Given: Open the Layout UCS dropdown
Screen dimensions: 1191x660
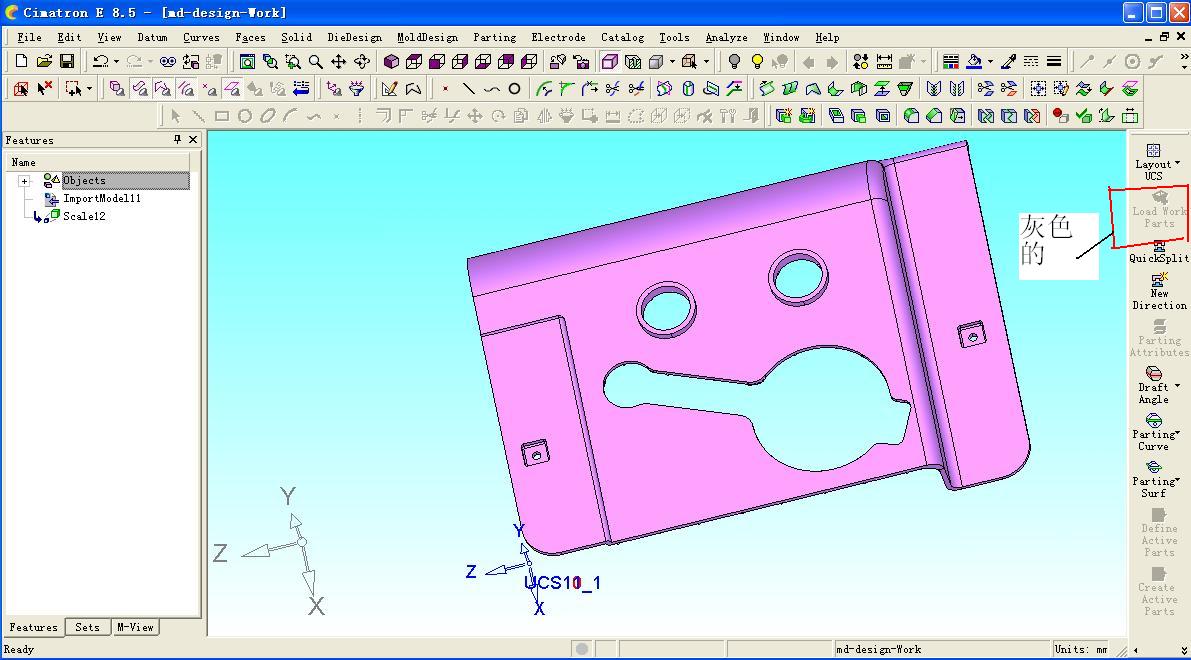Looking at the screenshot, I should 1177,163.
